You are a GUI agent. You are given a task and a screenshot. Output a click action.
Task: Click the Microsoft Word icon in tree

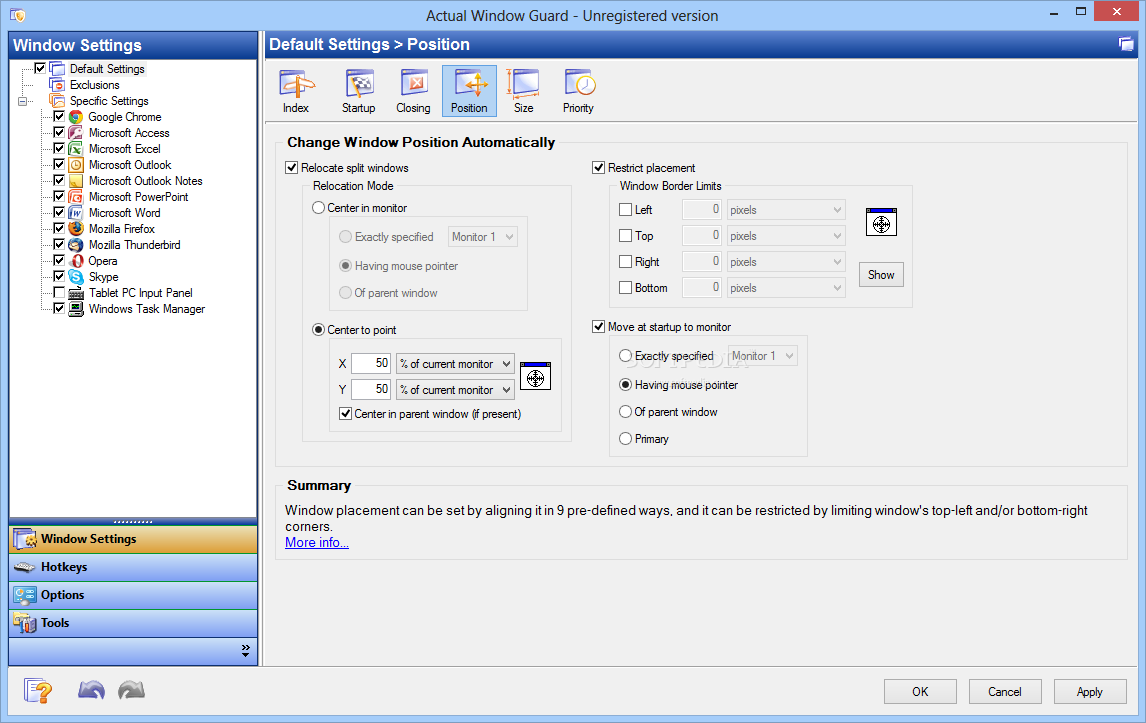pyautogui.click(x=76, y=213)
